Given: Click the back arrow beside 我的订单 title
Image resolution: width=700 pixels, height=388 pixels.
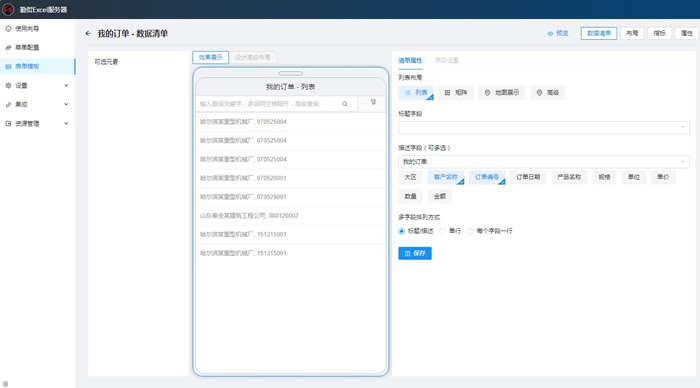Looking at the screenshot, I should pyautogui.click(x=88, y=33).
